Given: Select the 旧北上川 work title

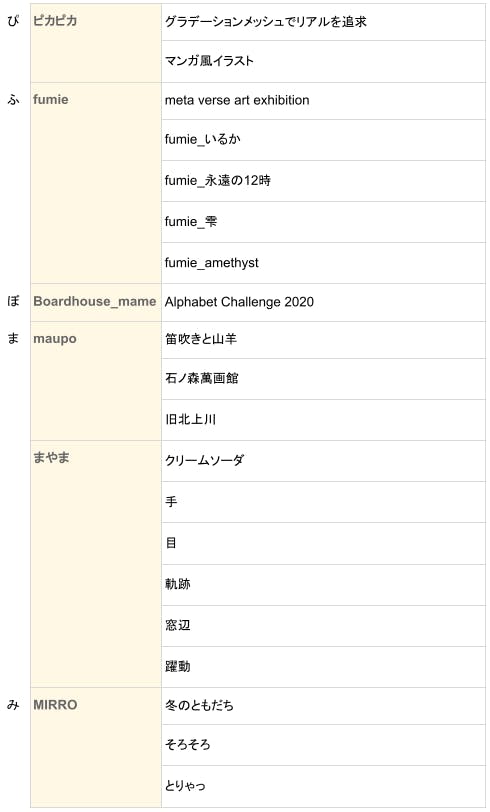Looking at the screenshot, I should point(190,419).
